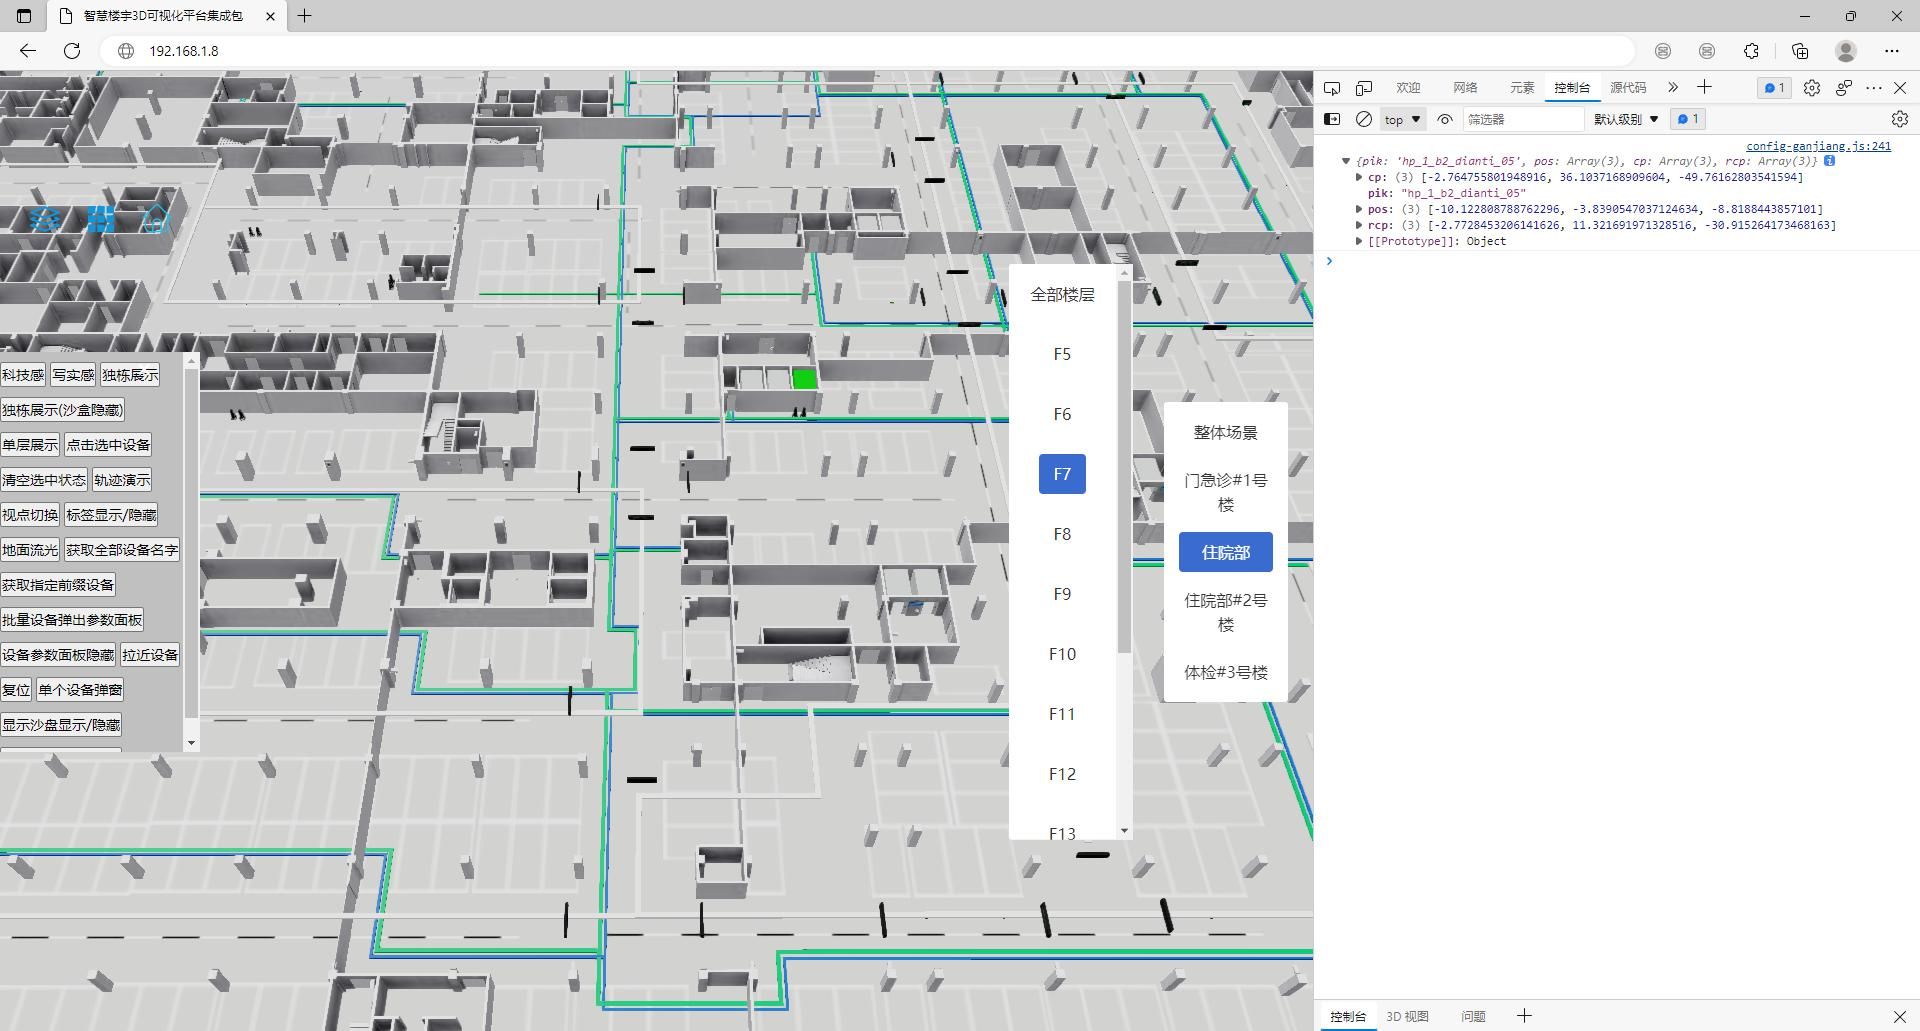Click the blue building grid icon
Screen dimensions: 1920x1031
[x=101, y=219]
